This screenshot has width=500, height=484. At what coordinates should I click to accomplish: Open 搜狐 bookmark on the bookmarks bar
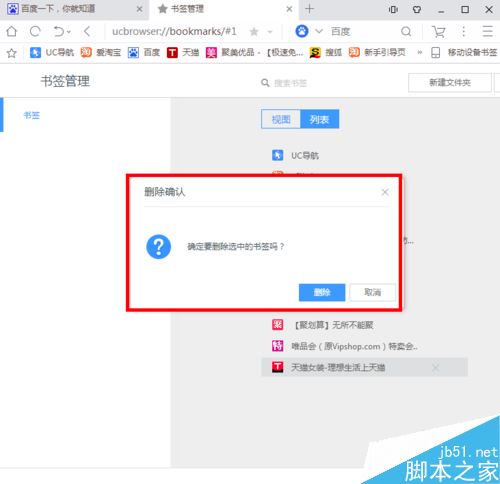(326, 52)
